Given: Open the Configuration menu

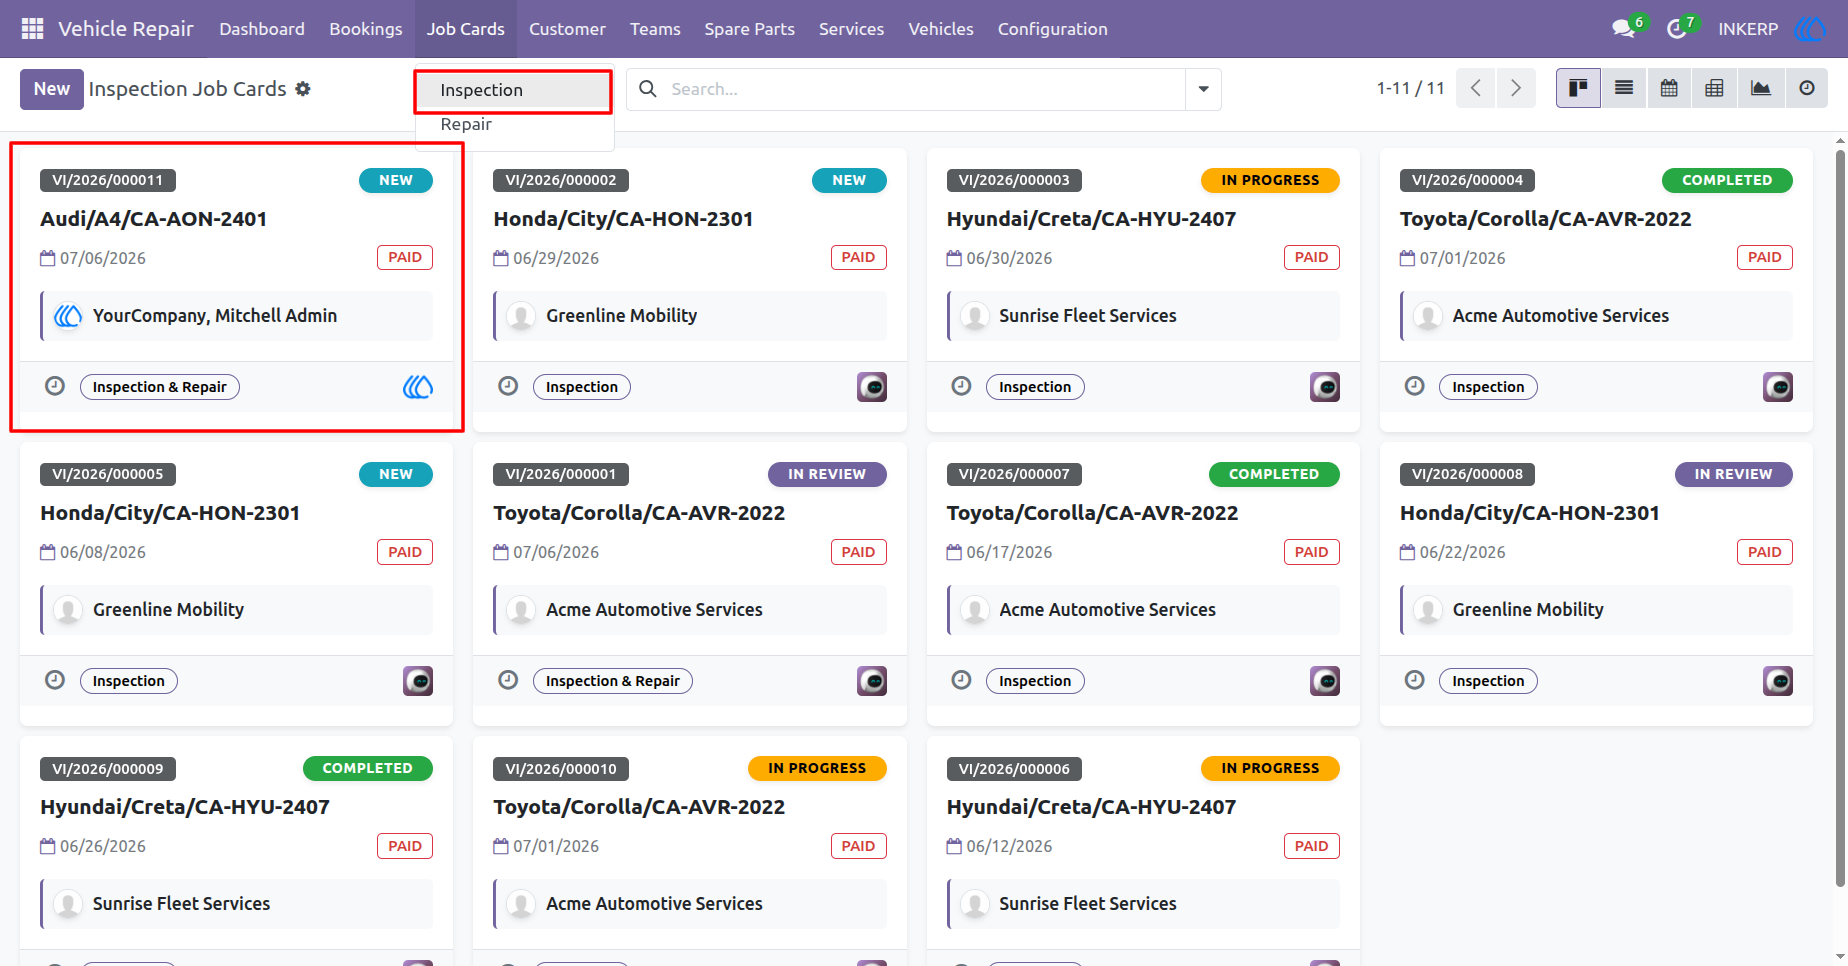Looking at the screenshot, I should (1052, 29).
